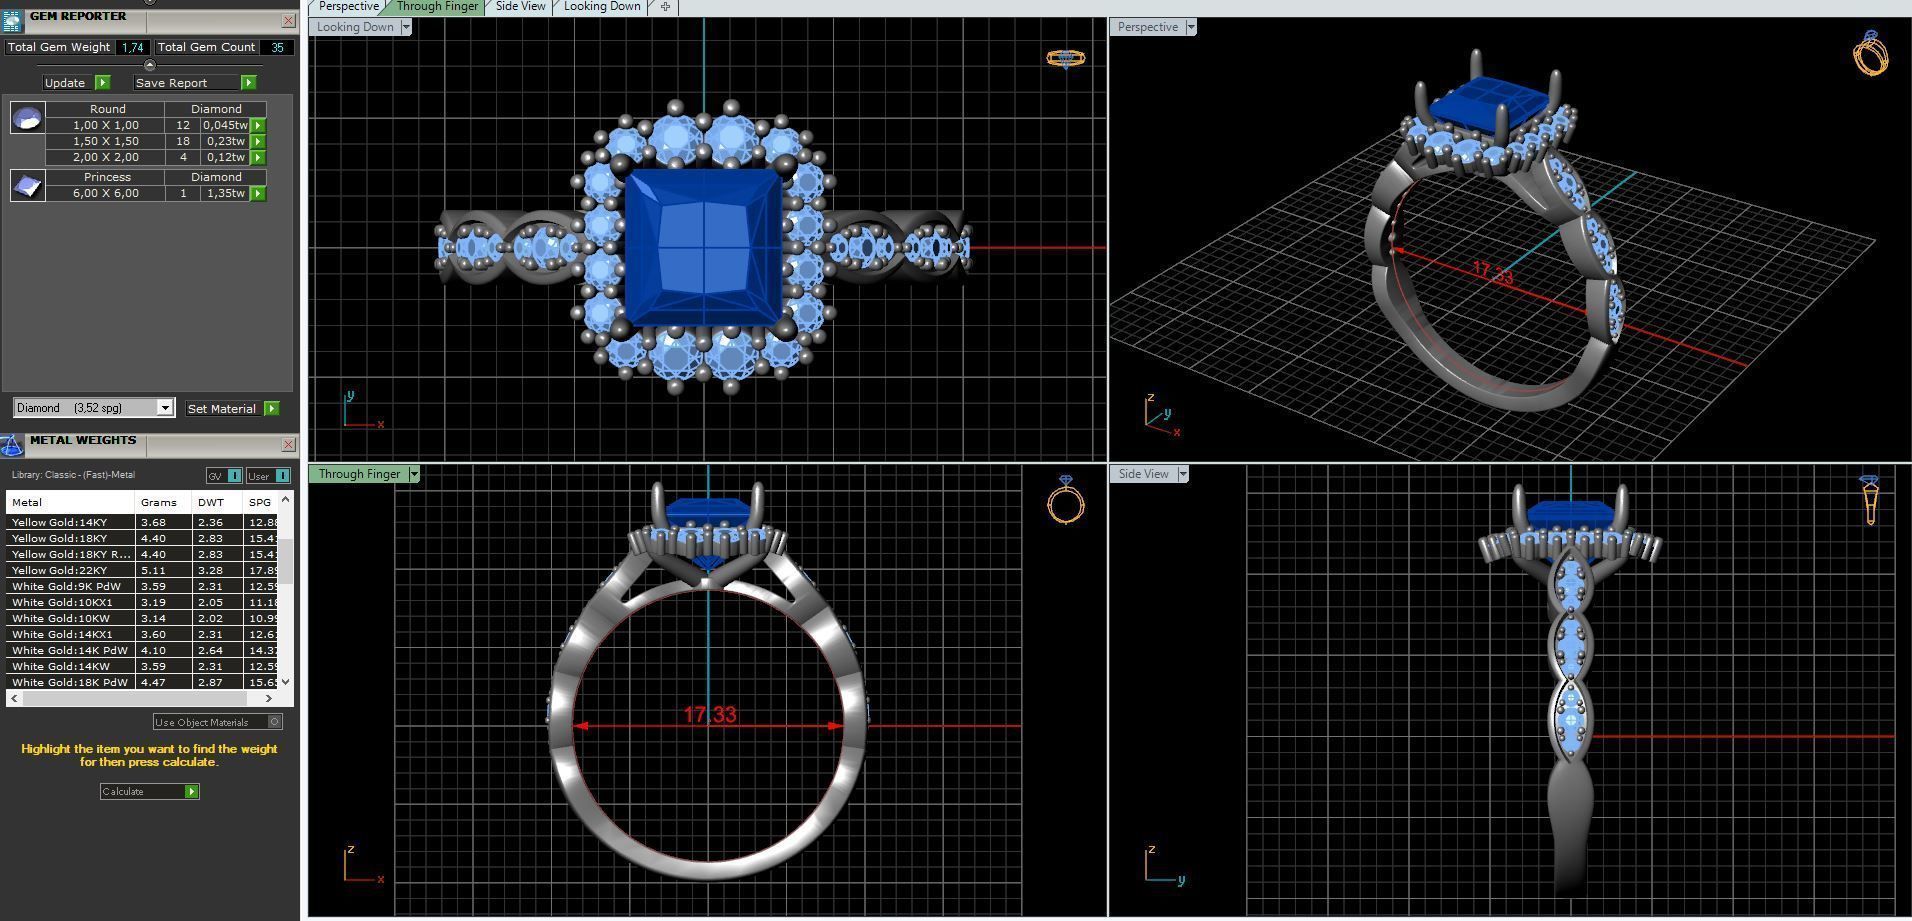The image size is (1912, 921).
Task: Switch to the Perspective tab
Action: coord(348,7)
